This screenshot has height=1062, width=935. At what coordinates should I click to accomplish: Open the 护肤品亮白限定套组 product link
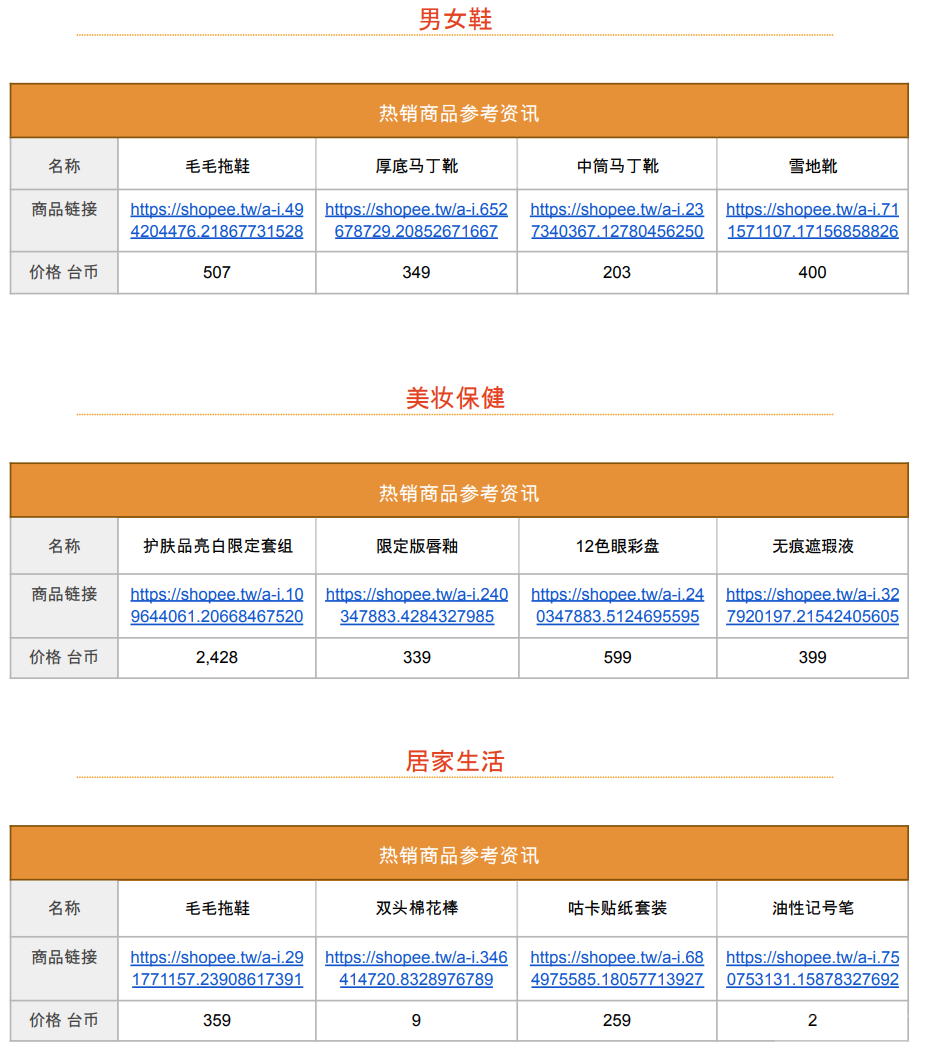click(x=215, y=604)
